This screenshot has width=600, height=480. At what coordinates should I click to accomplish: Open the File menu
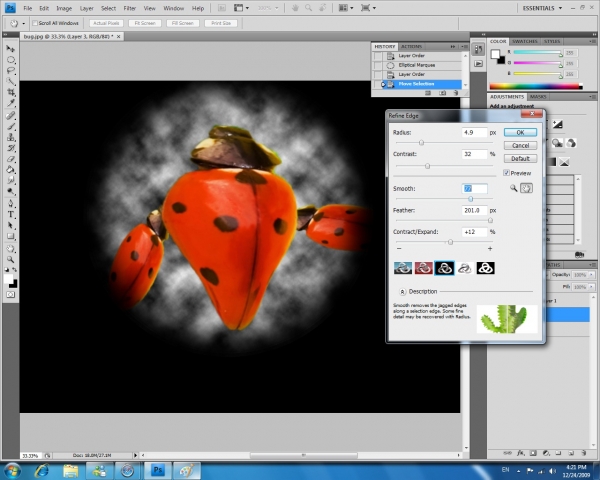click(x=28, y=8)
